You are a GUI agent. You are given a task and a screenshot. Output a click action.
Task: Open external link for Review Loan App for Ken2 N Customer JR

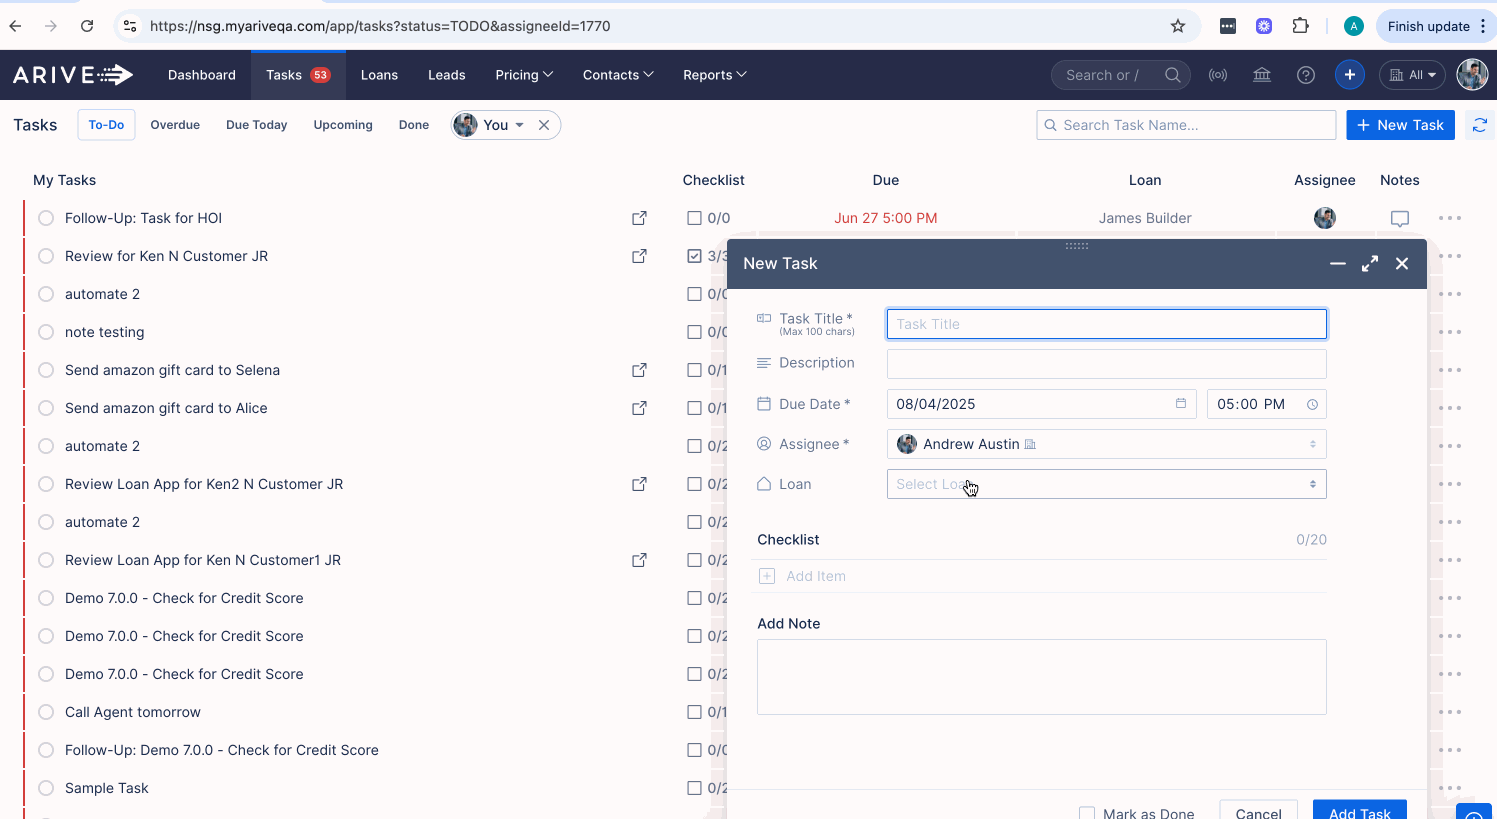(x=640, y=484)
